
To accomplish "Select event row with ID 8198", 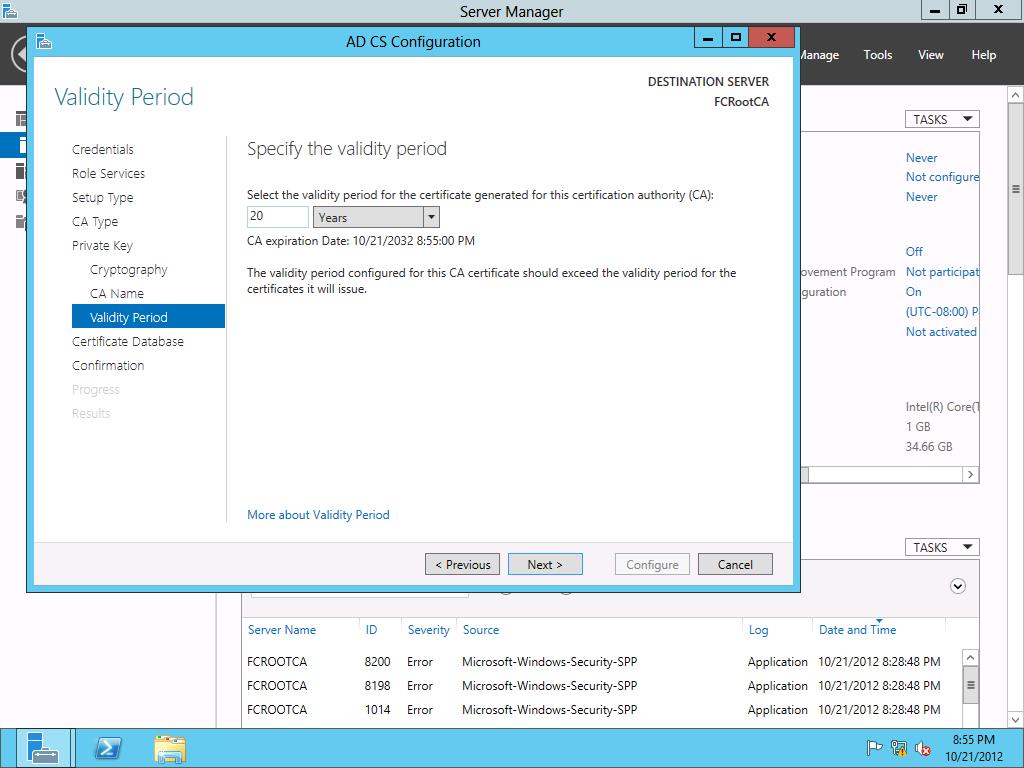I will click(x=601, y=686).
